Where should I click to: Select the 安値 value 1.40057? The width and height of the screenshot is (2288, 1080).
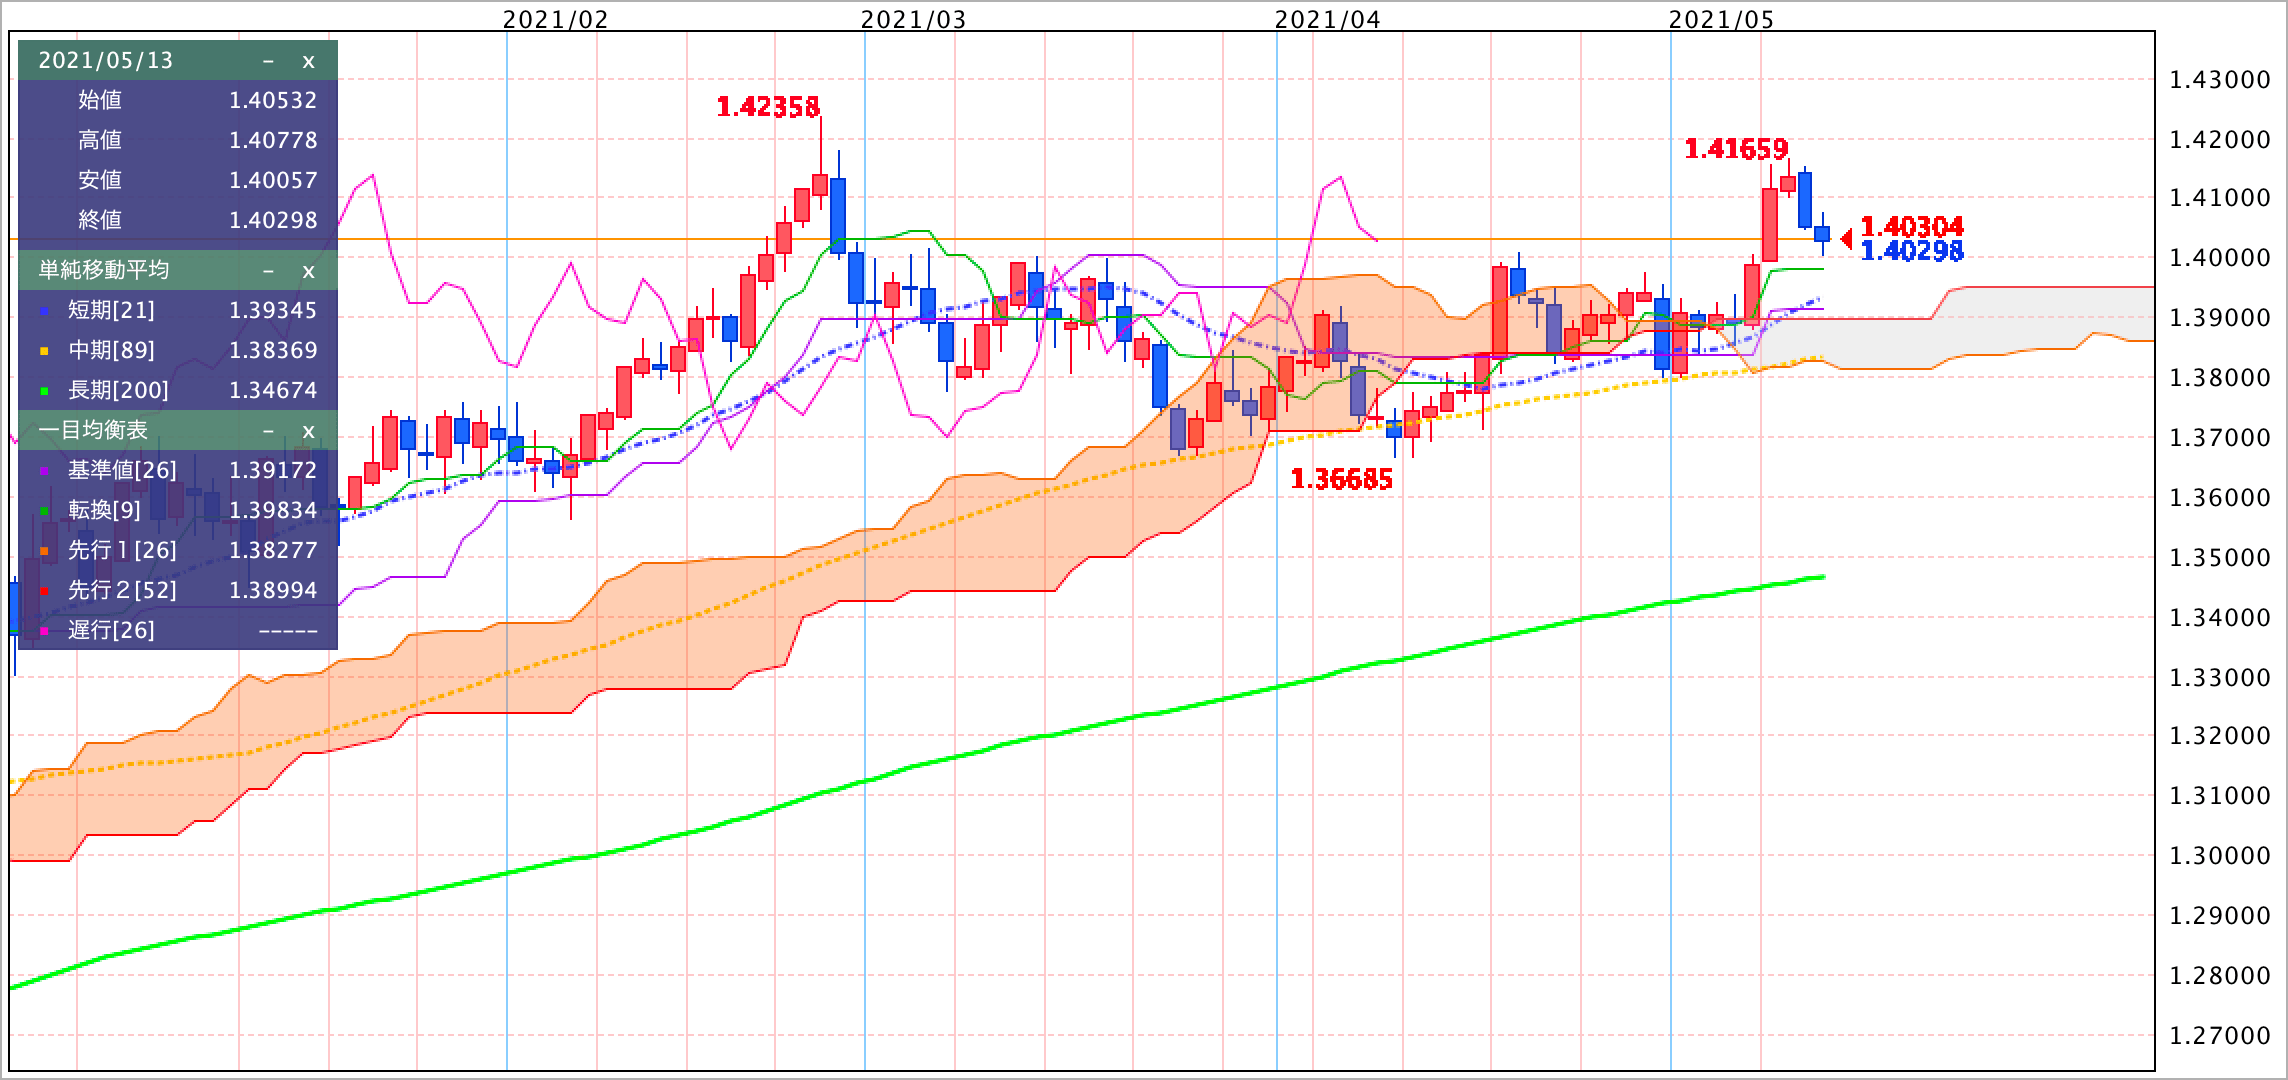tap(273, 180)
